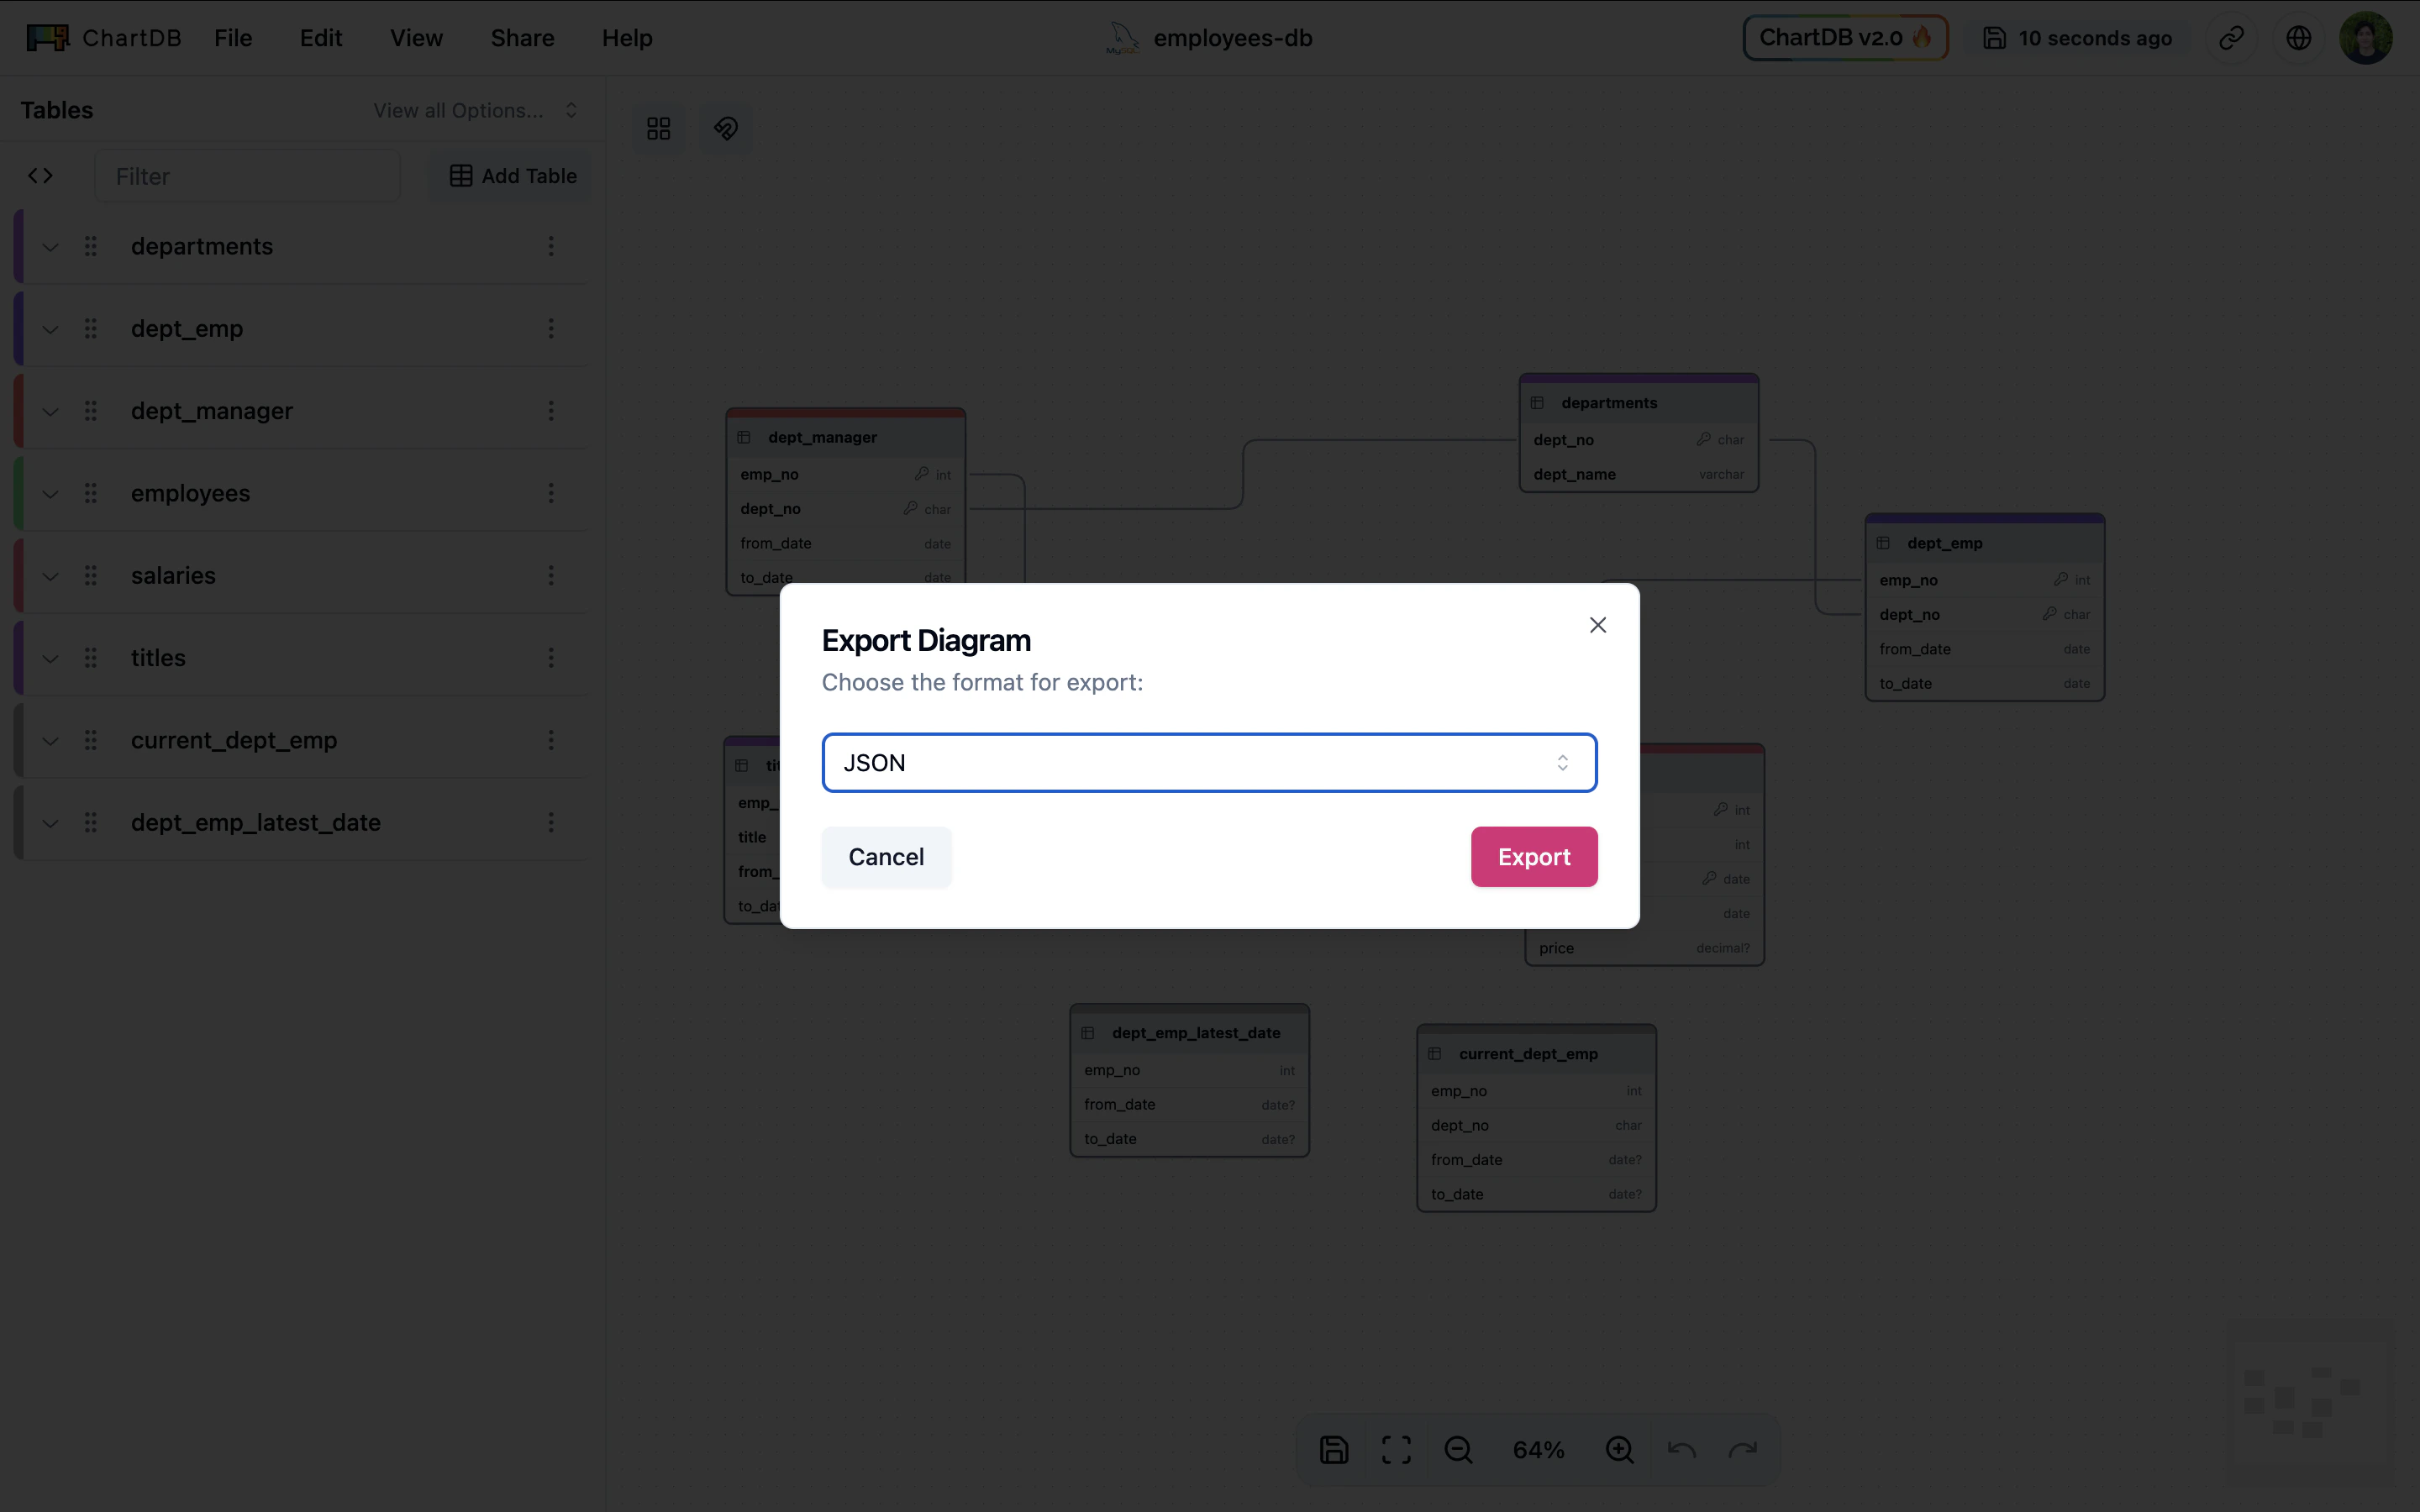Open View all Options selector
2420x1512 pixels.
[475, 110]
